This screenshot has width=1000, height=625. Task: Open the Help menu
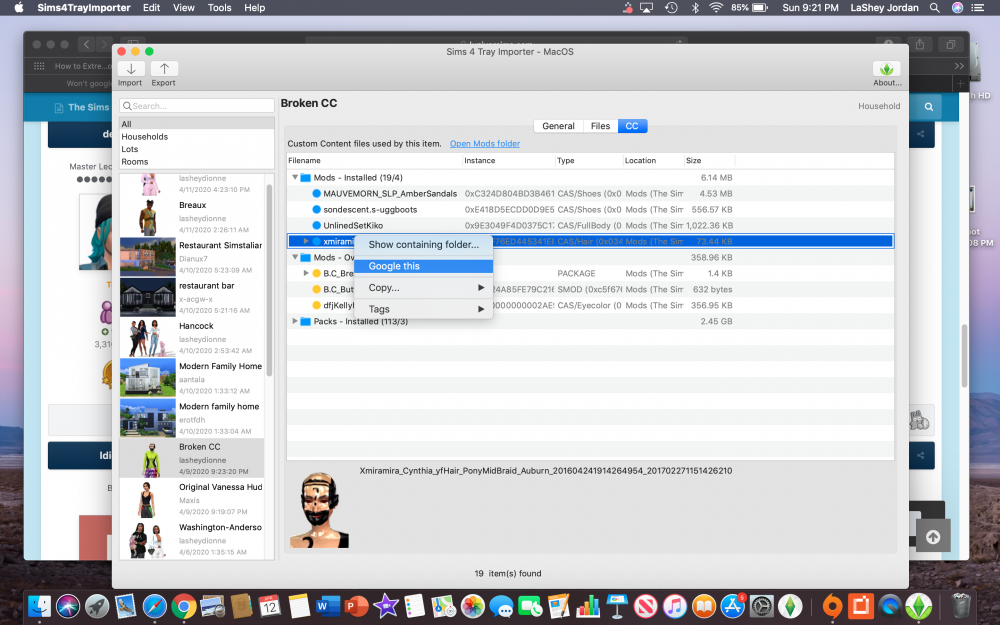coord(254,8)
